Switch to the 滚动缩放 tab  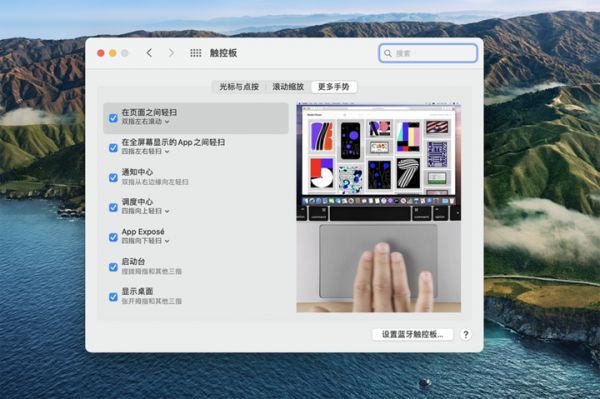tap(288, 87)
